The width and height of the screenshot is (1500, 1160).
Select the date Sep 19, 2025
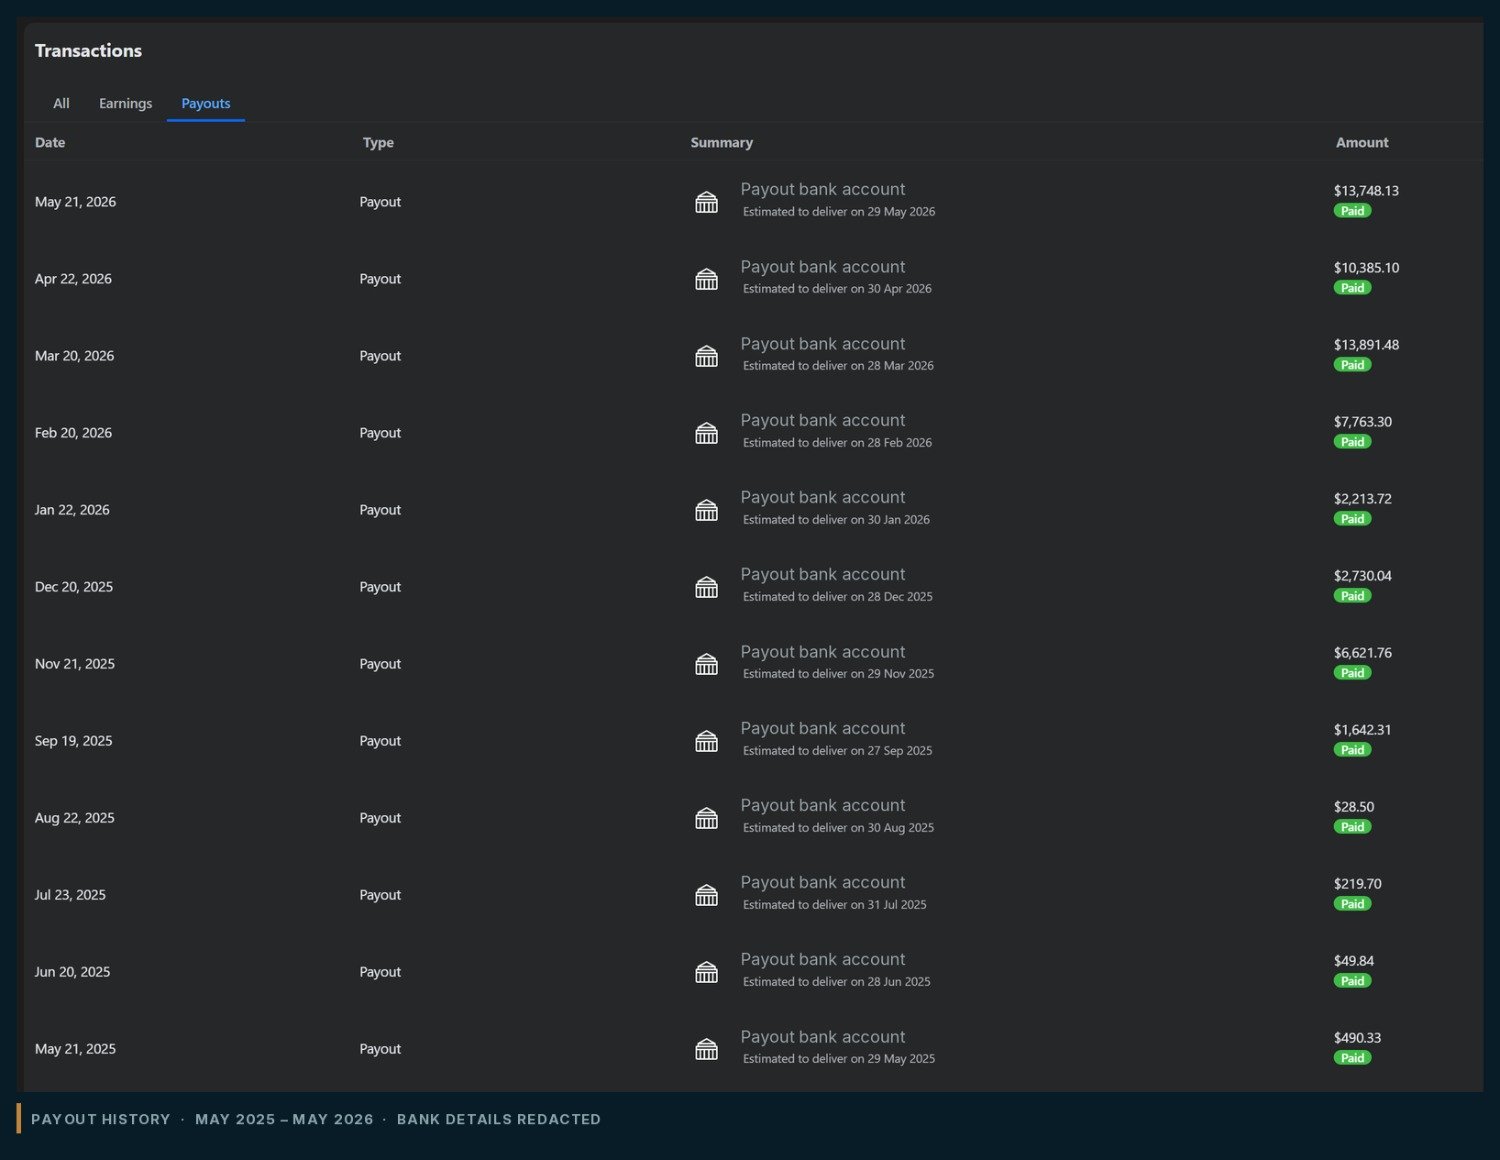73,741
